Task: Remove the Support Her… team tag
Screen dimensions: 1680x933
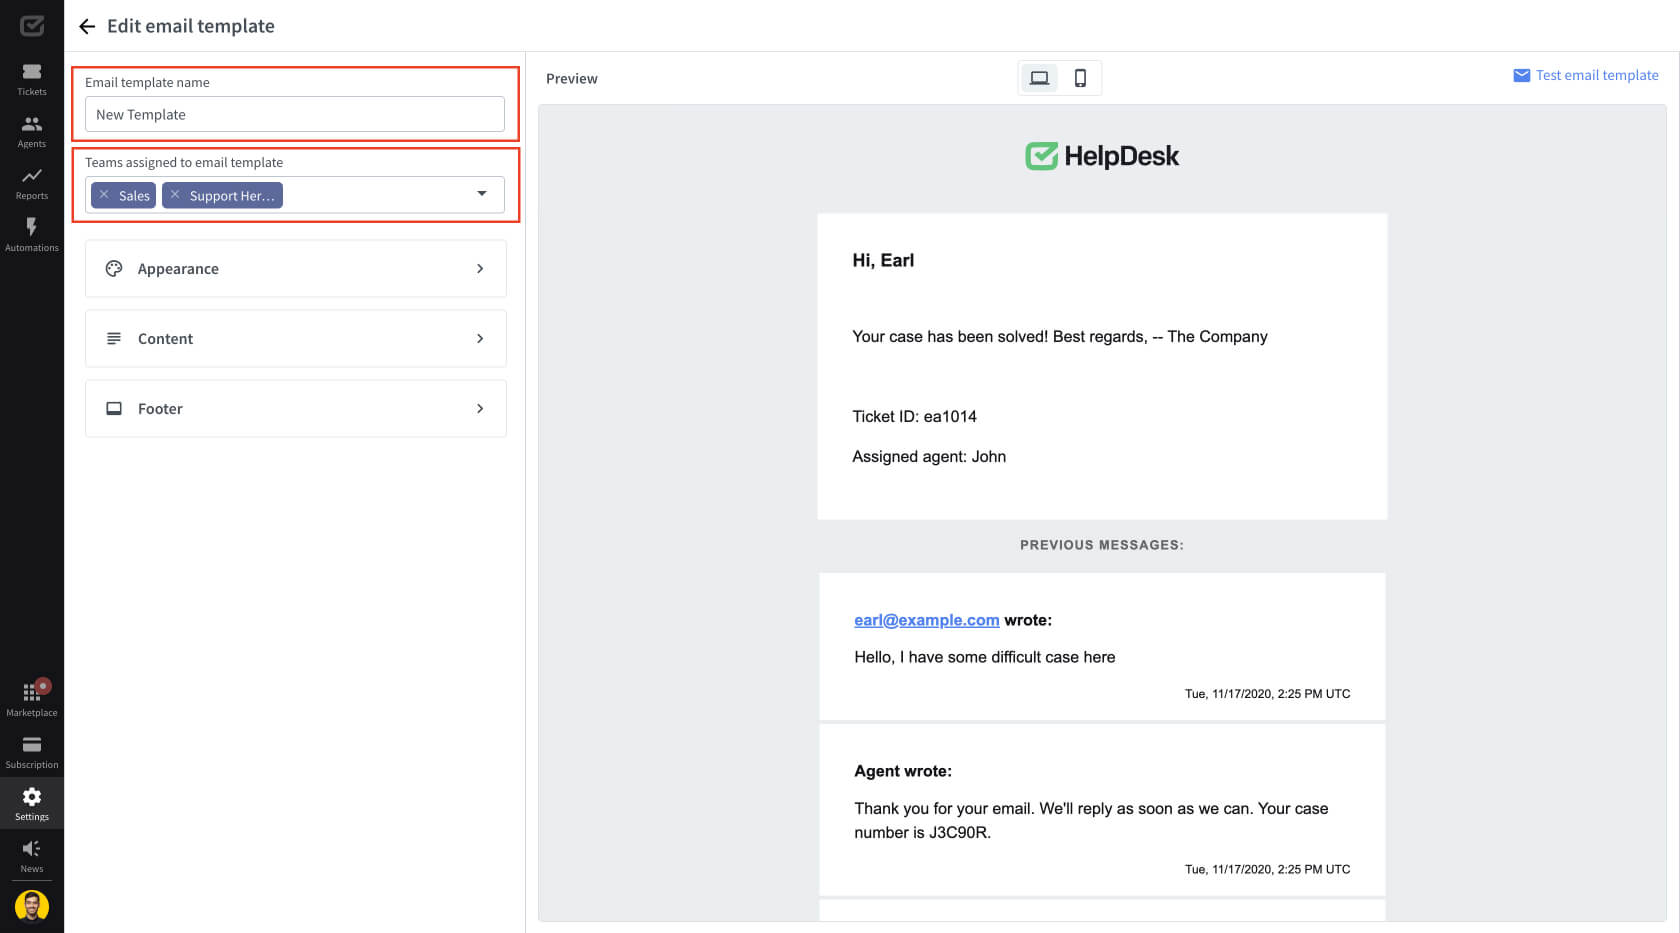Action: 175,195
